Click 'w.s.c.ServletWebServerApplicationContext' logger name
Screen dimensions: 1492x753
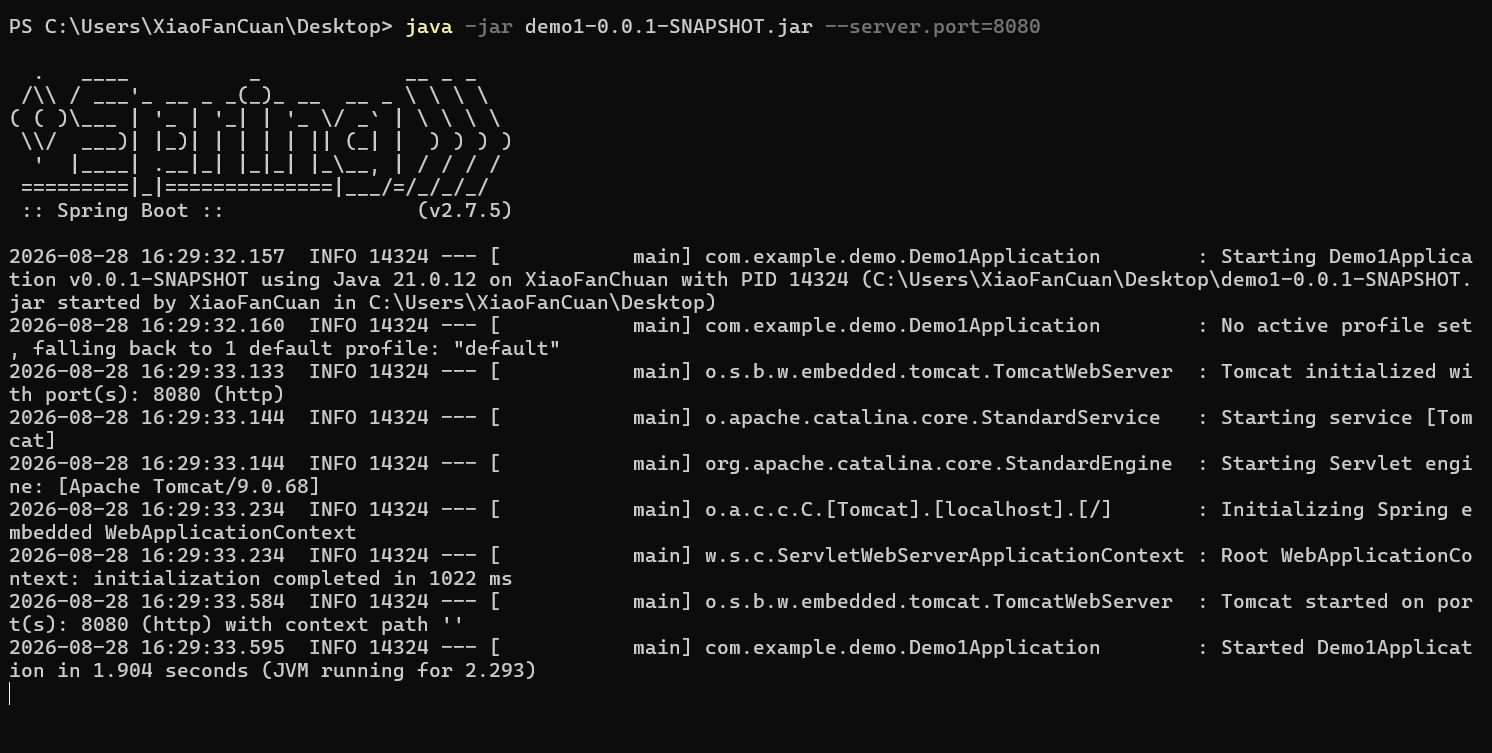coord(945,556)
